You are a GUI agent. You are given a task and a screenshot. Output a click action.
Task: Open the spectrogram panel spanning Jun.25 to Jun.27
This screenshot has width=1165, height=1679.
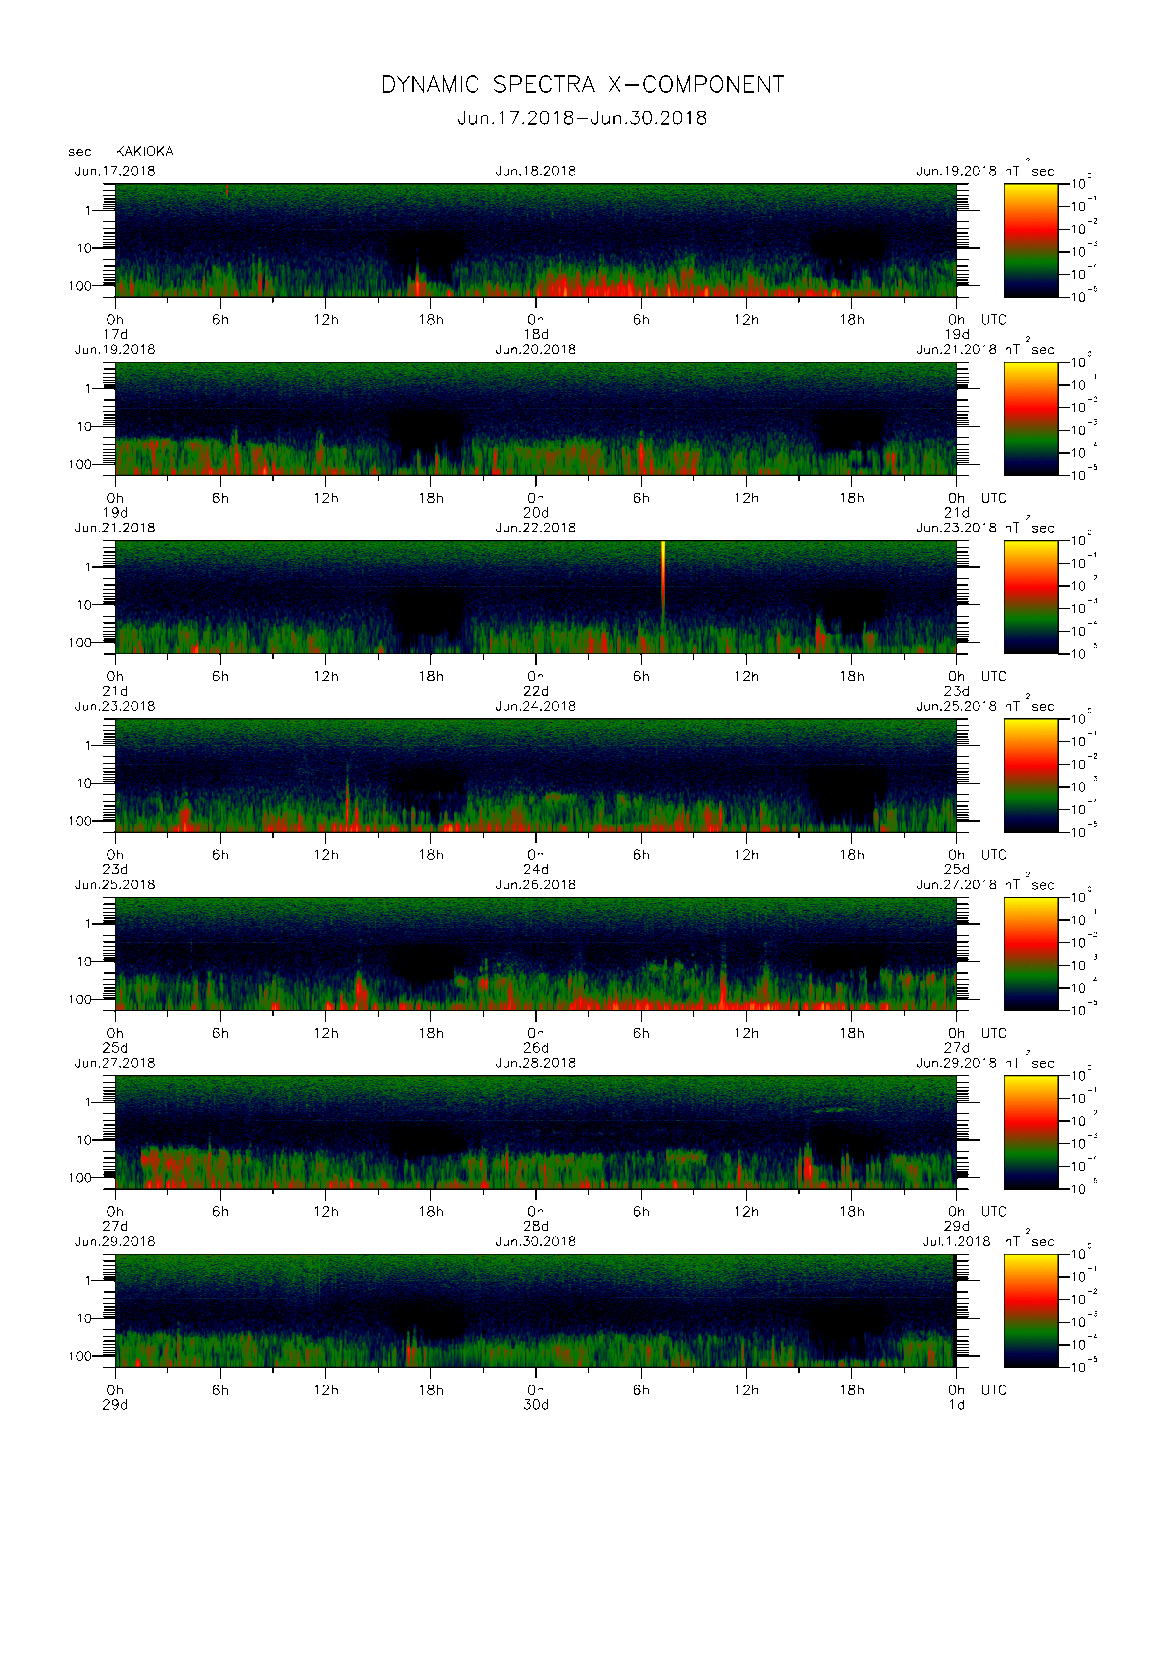tap(536, 953)
